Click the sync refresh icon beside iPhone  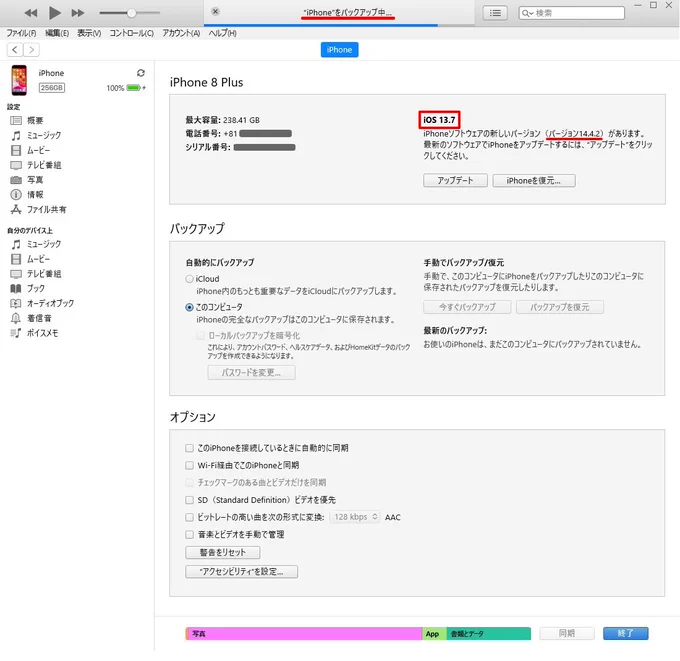pyautogui.click(x=141, y=73)
